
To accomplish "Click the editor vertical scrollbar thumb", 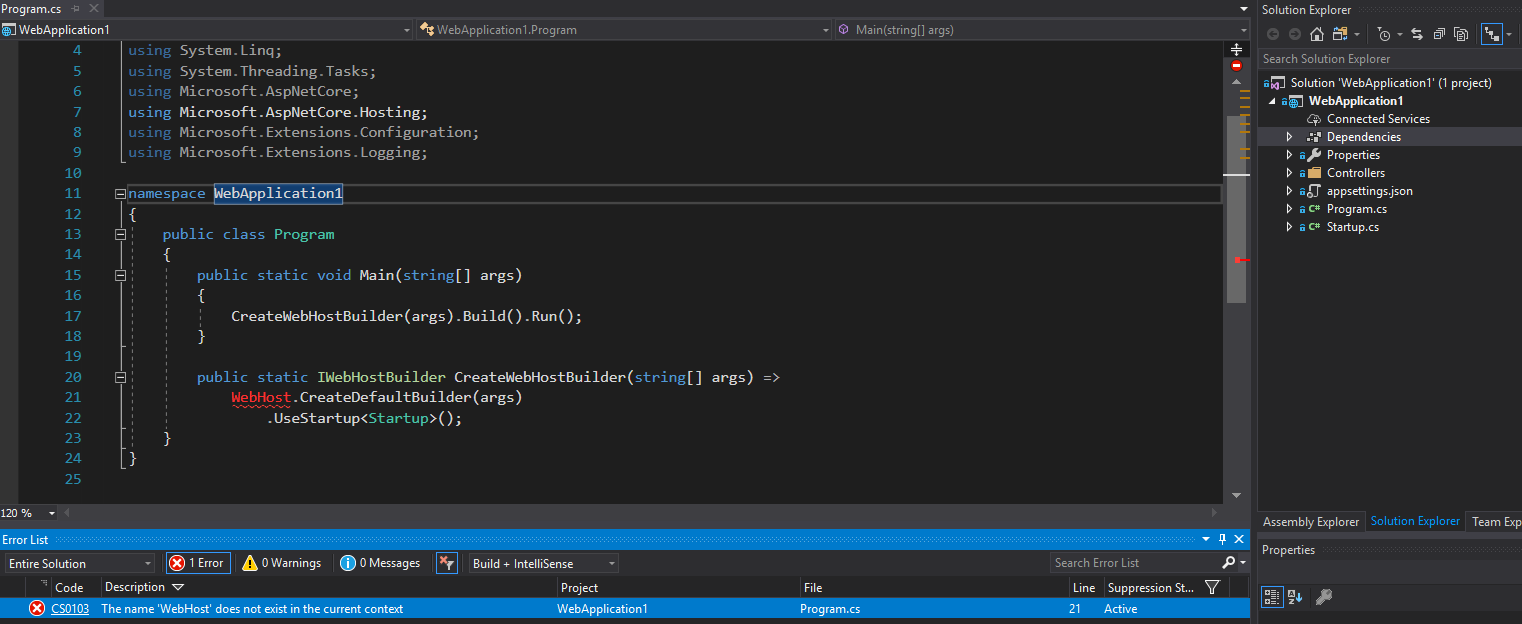I will pyautogui.click(x=1237, y=208).
